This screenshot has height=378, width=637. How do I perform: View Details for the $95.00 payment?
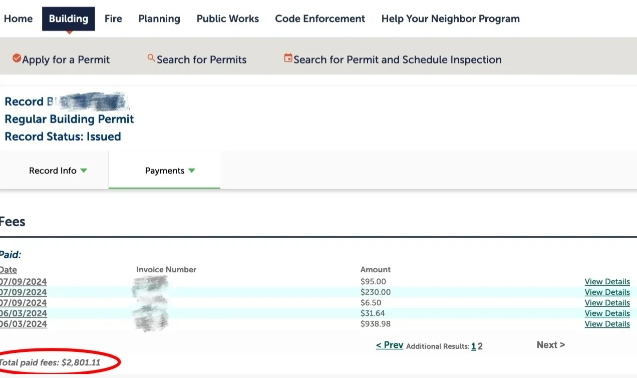tap(607, 282)
